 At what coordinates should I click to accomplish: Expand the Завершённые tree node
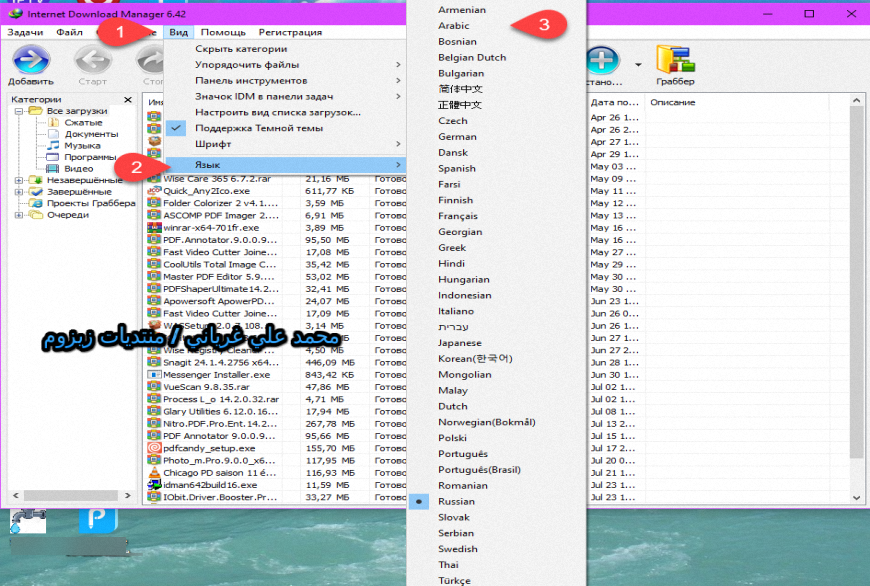pyautogui.click(x=18, y=191)
